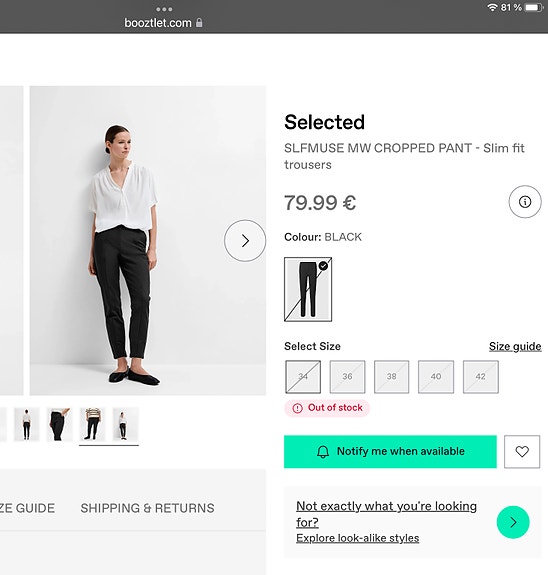Switch to the SIZE GUIDE tab
The image size is (548, 575).
tap(27, 508)
